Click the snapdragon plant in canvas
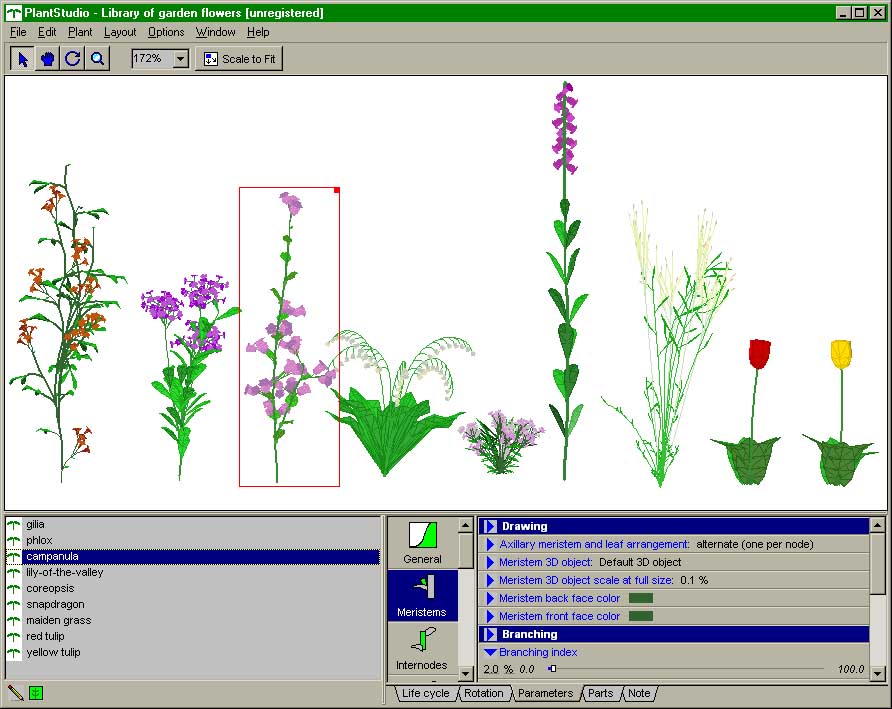This screenshot has width=892, height=709. 565,282
